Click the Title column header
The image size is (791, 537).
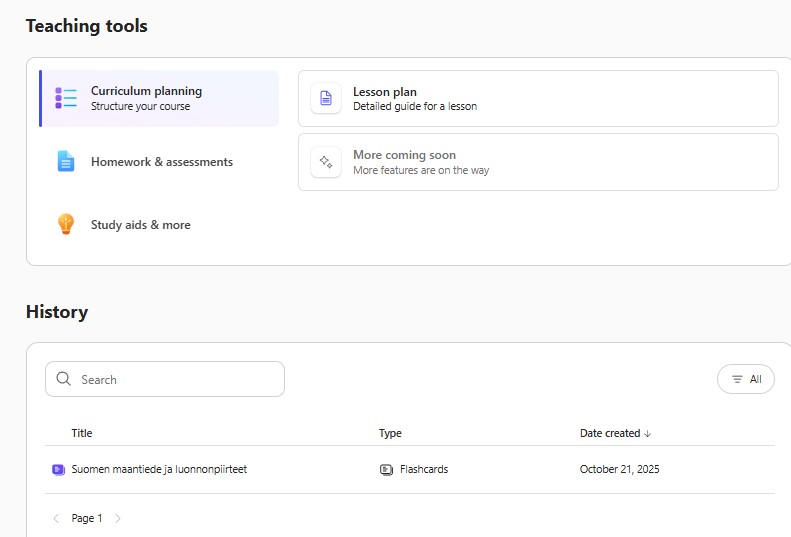[82, 433]
